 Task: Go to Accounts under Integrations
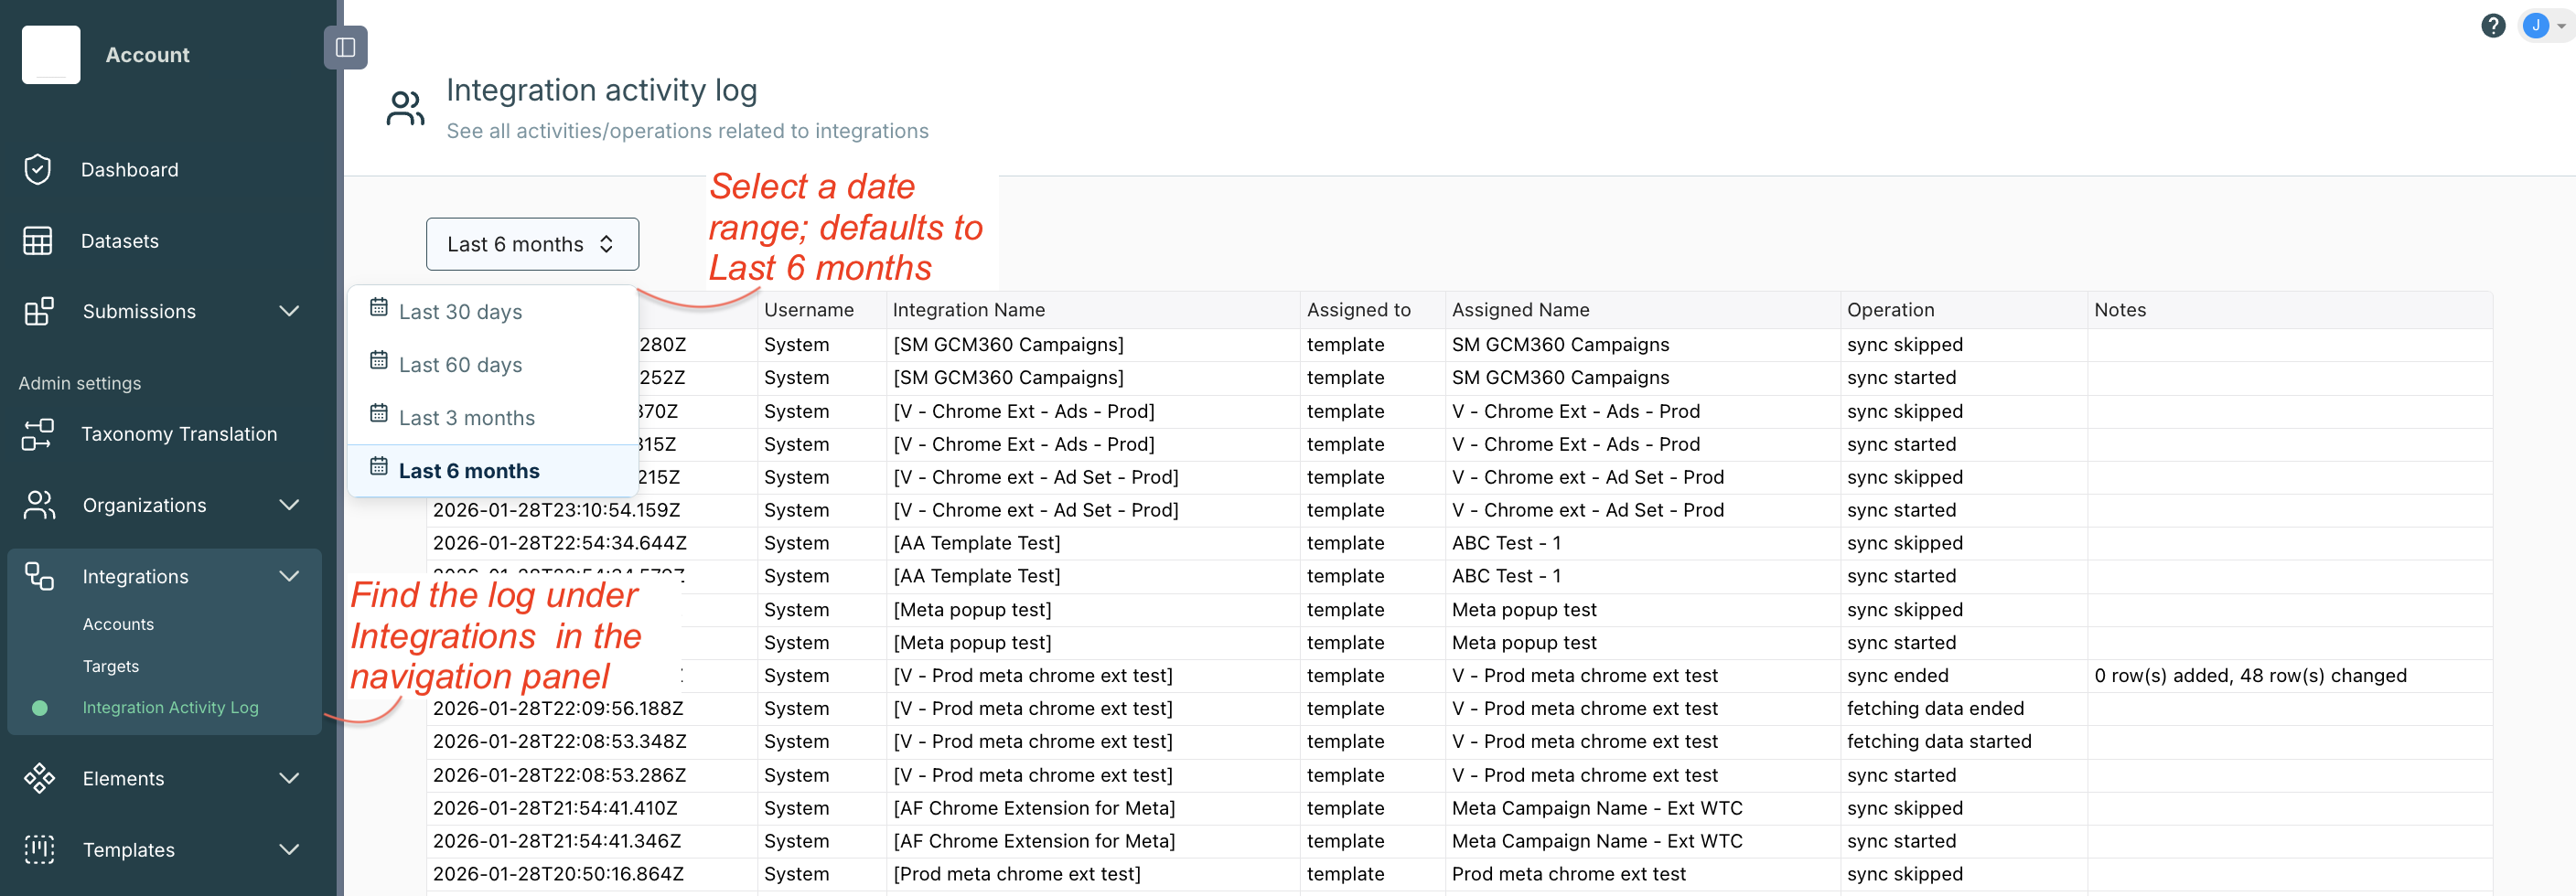coord(118,624)
